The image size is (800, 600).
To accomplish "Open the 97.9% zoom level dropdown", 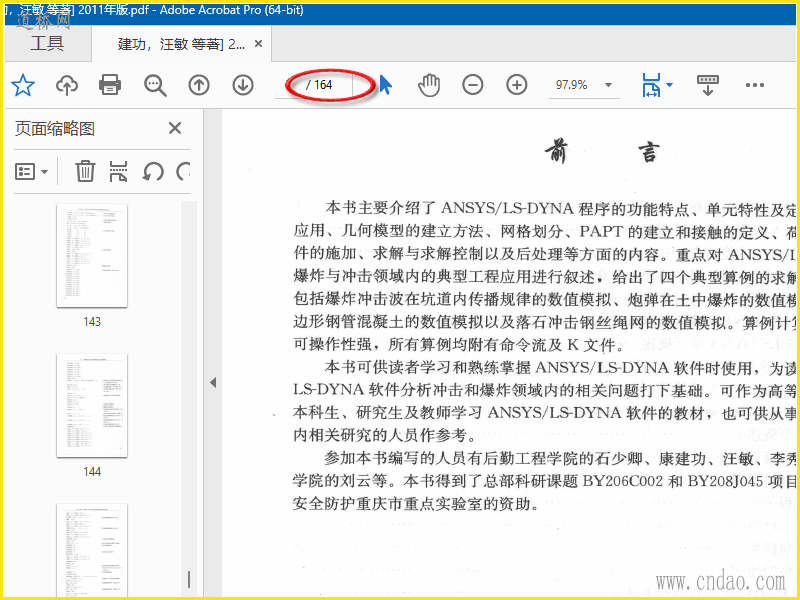I will click(x=608, y=85).
